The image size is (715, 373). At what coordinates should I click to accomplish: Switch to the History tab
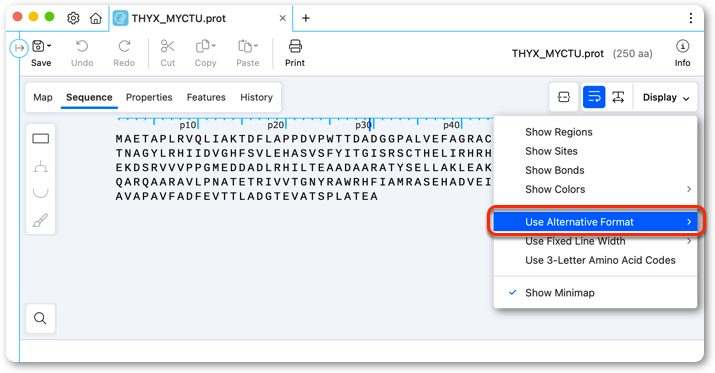coord(256,97)
